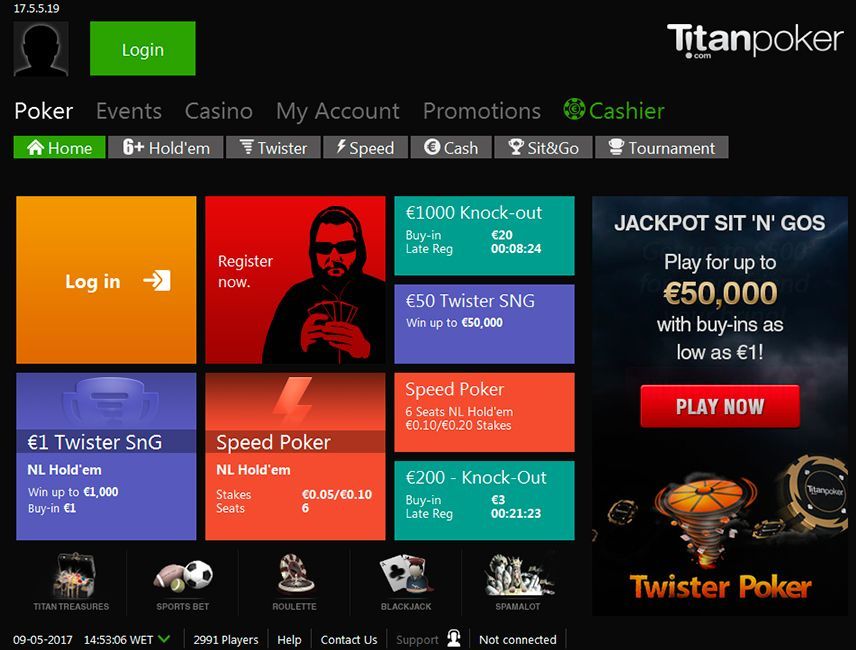The width and height of the screenshot is (856, 650).
Task: Expand the time zone dropdown arrow
Action: tap(164, 639)
